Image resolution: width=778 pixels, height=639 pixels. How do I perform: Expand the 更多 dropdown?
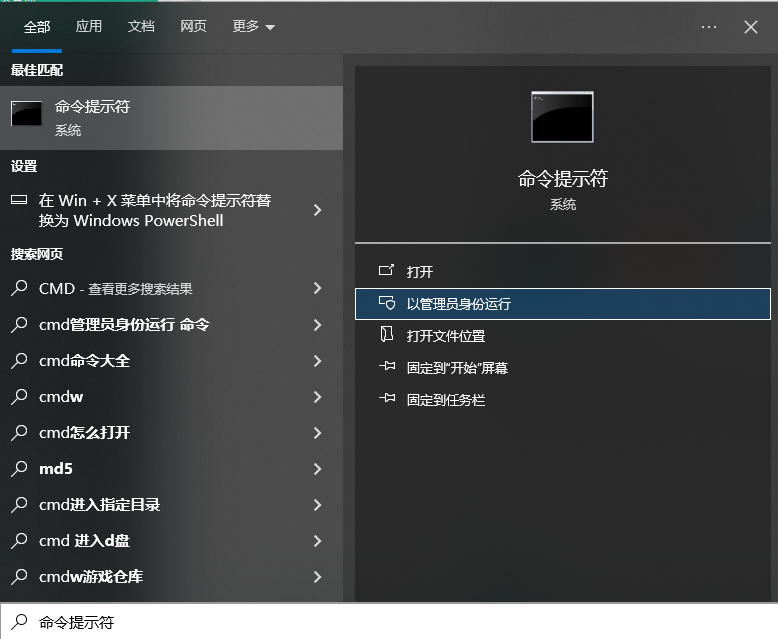[x=254, y=26]
